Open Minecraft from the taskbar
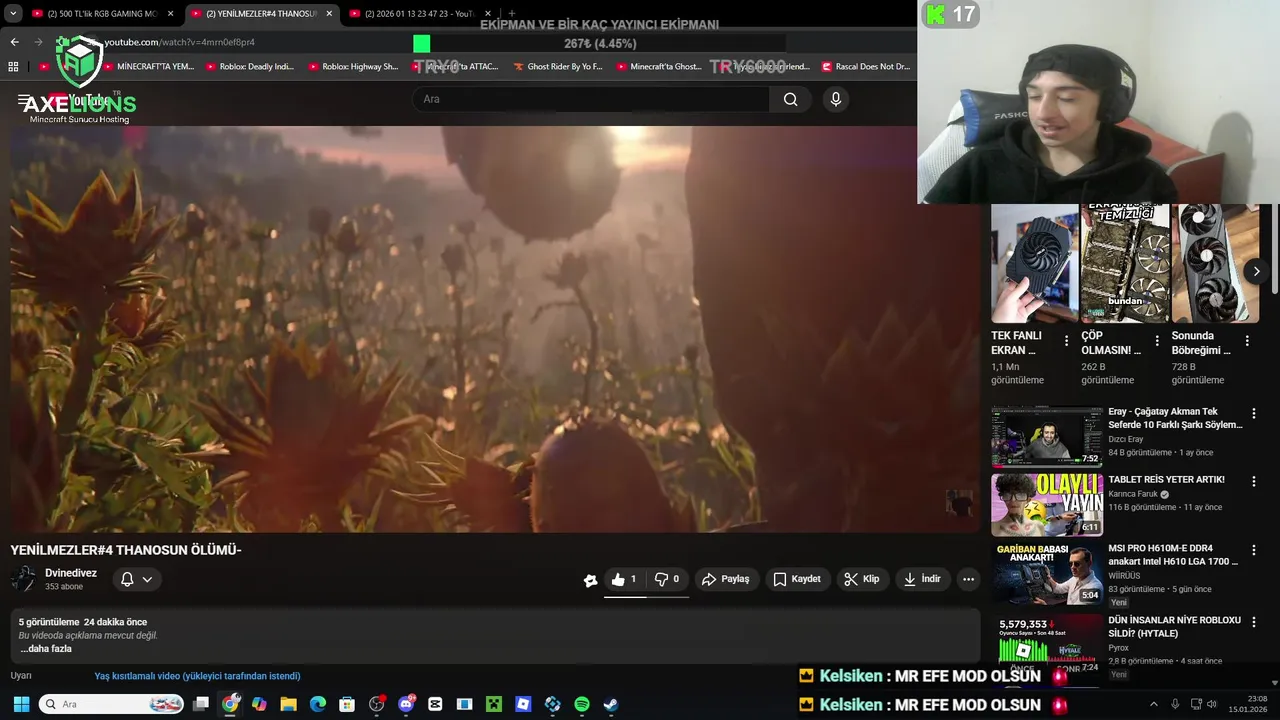The width and height of the screenshot is (1280, 720). (x=494, y=704)
